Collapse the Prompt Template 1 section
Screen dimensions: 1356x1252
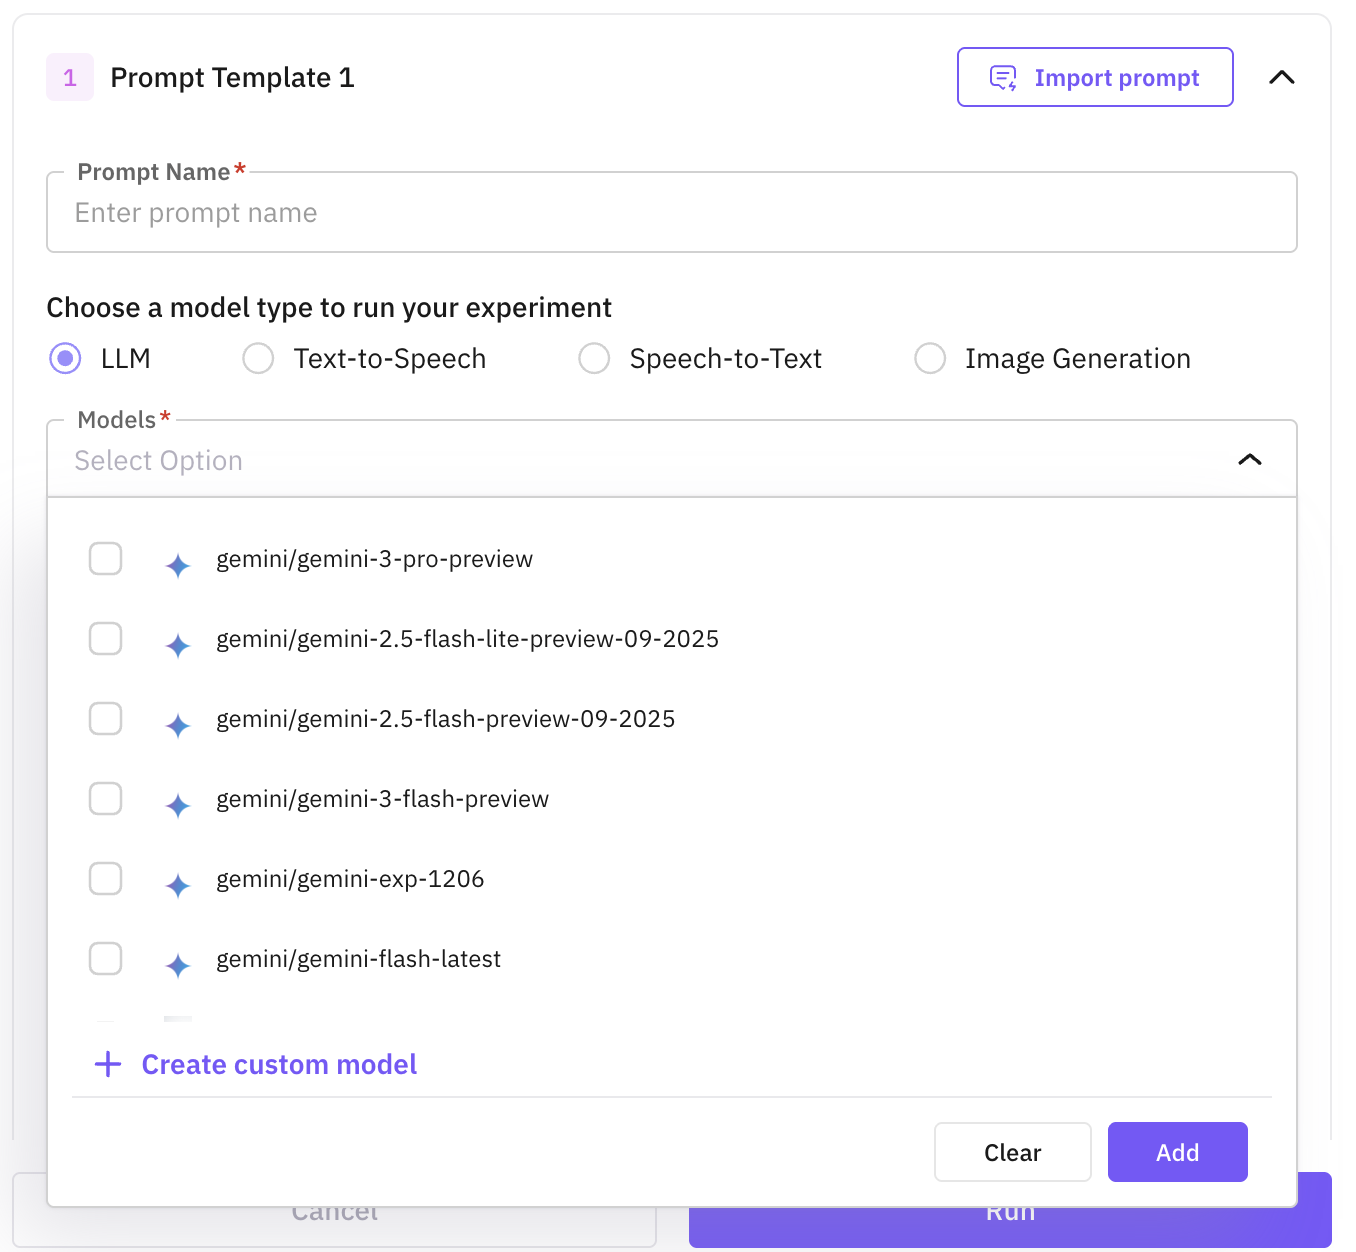click(x=1281, y=78)
